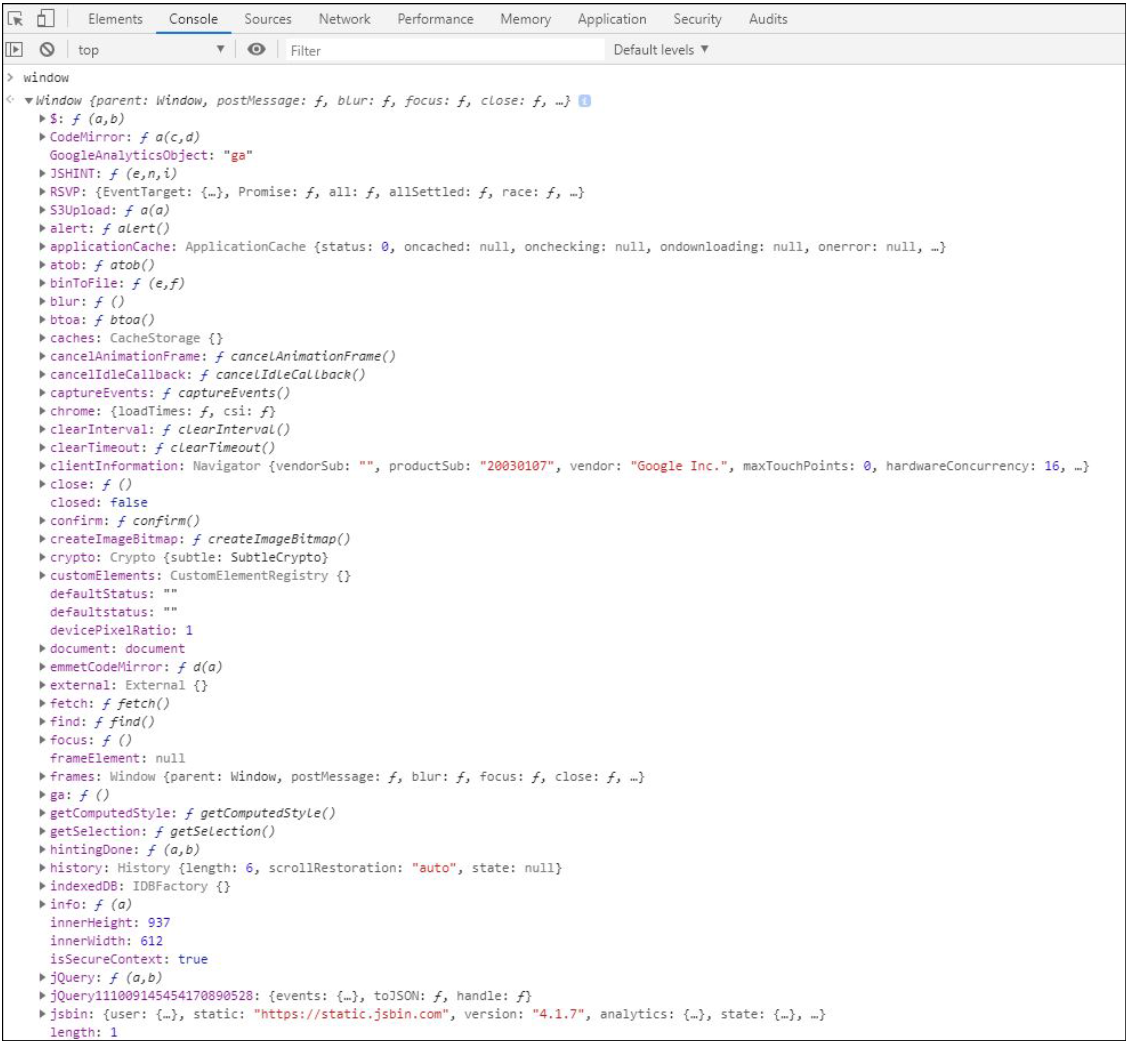Image resolution: width=1128 pixels, height=1042 pixels.
Task: Expand the jsbin object property
Action: pos(42,1013)
